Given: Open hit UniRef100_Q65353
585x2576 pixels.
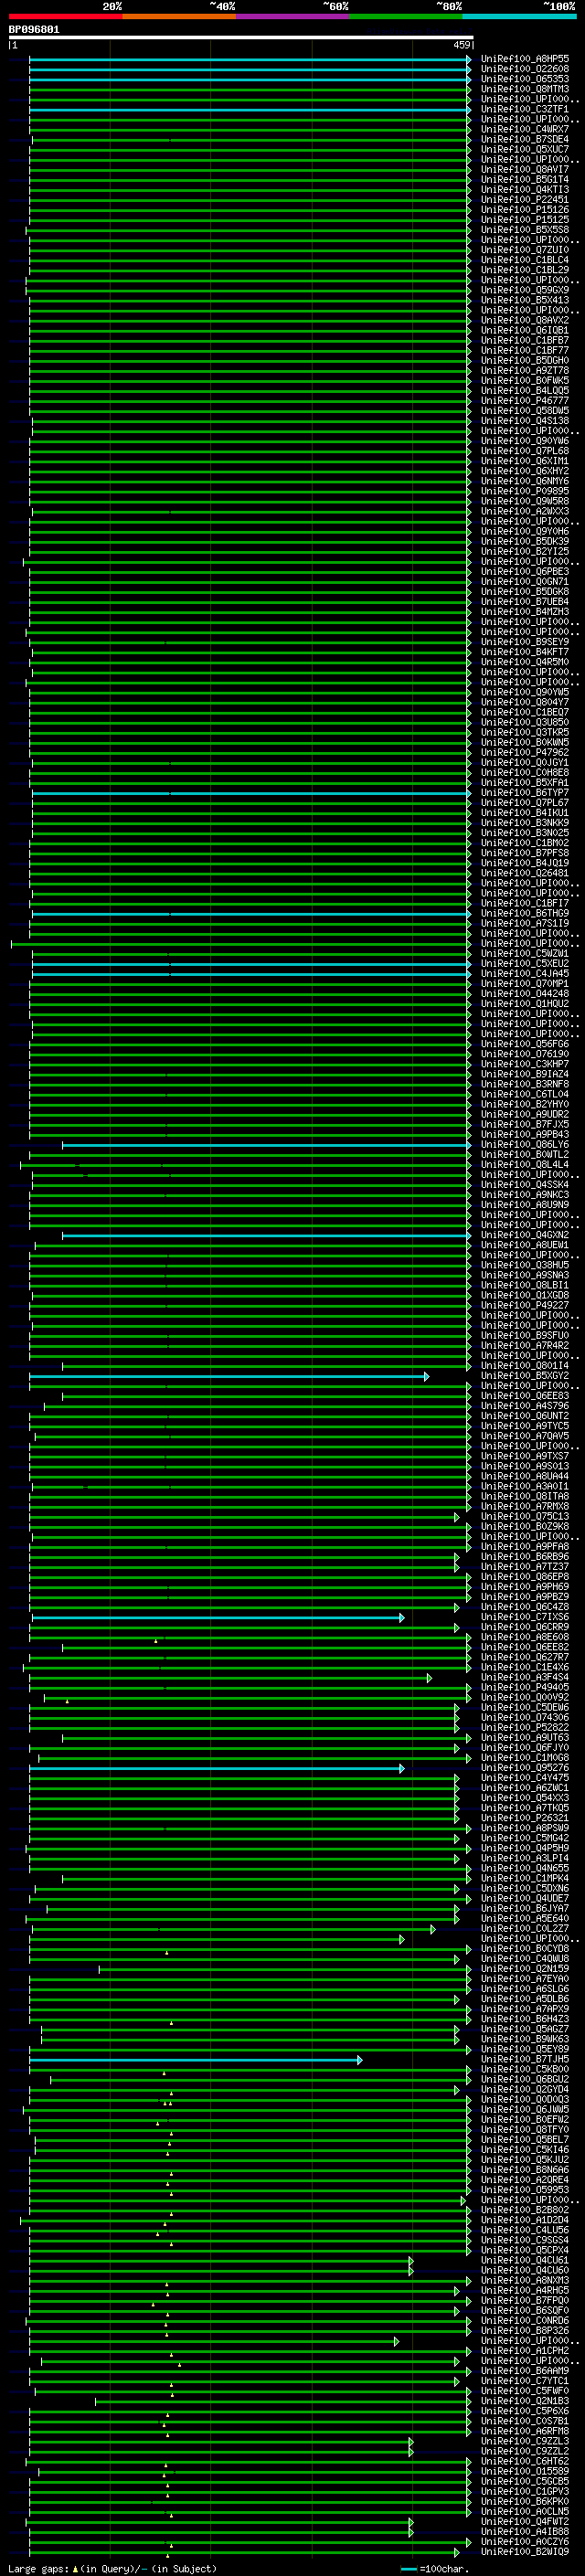Looking at the screenshot, I should point(525,79).
